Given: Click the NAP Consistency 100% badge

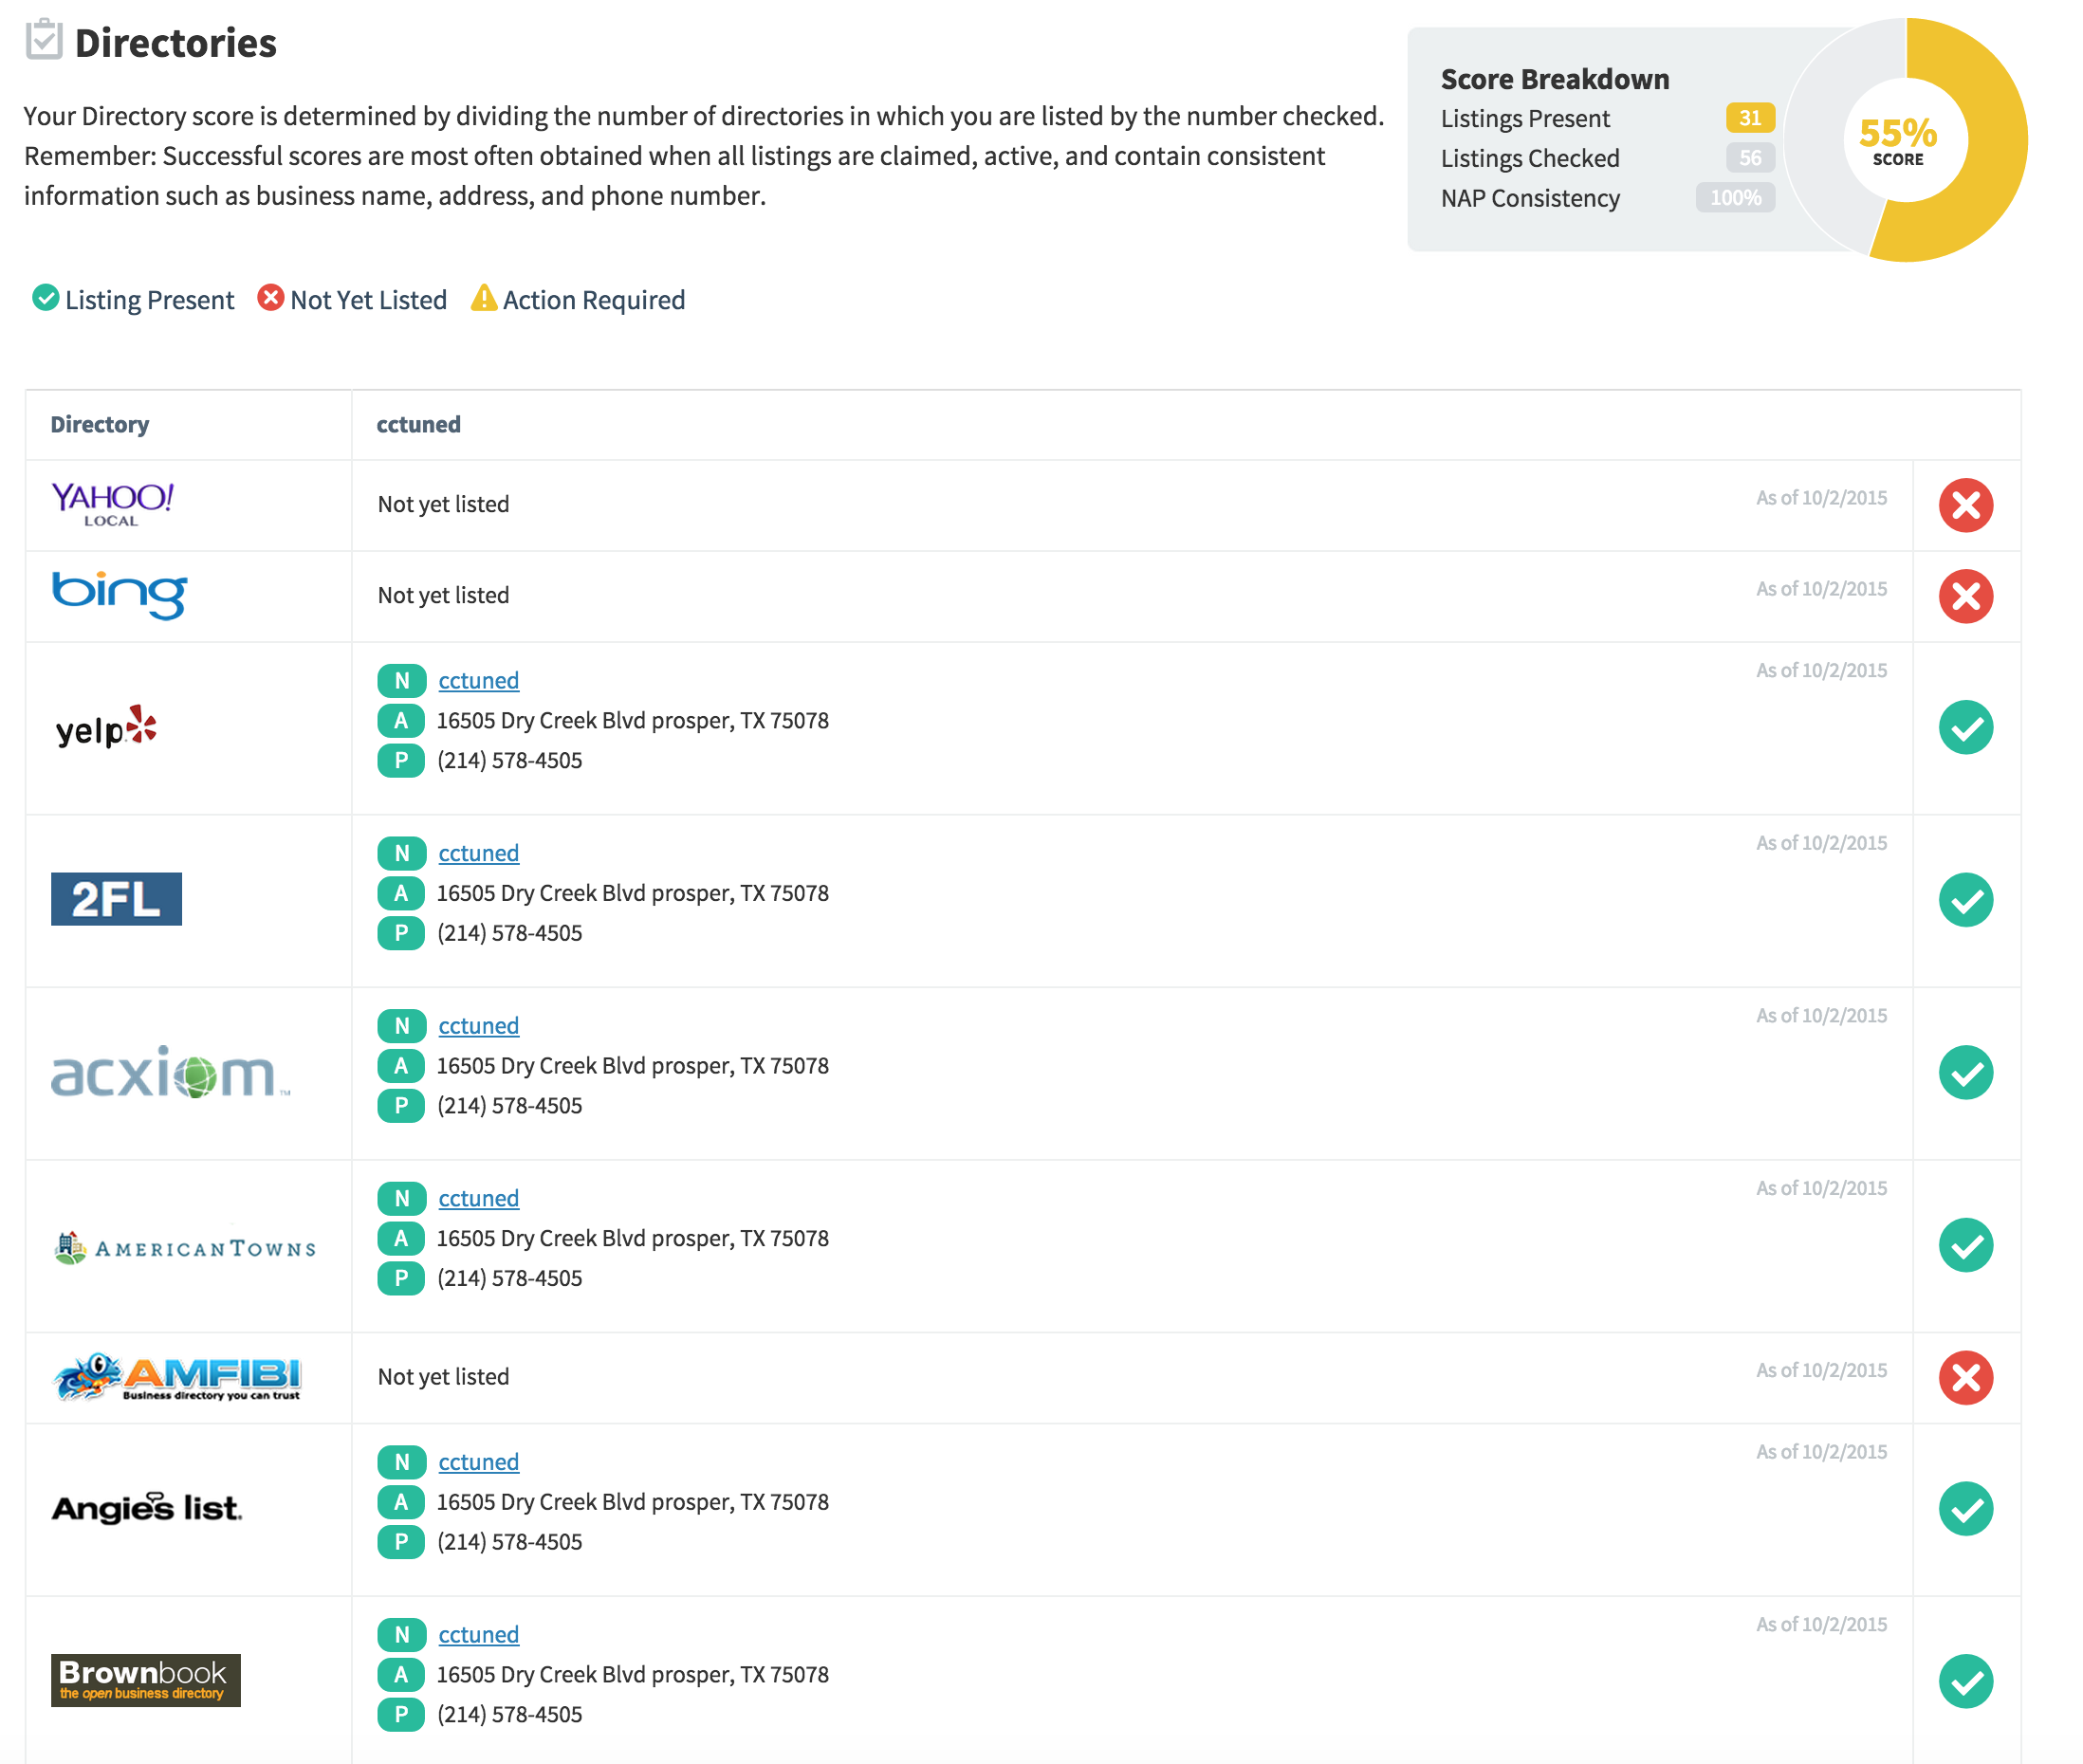Looking at the screenshot, I should click(x=1735, y=198).
